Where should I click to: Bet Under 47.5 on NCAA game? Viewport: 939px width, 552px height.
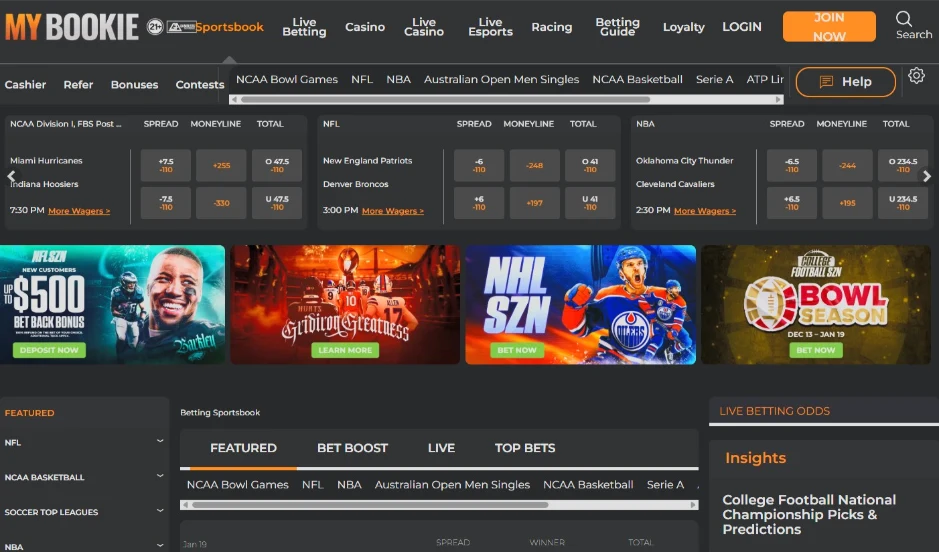tap(277, 203)
